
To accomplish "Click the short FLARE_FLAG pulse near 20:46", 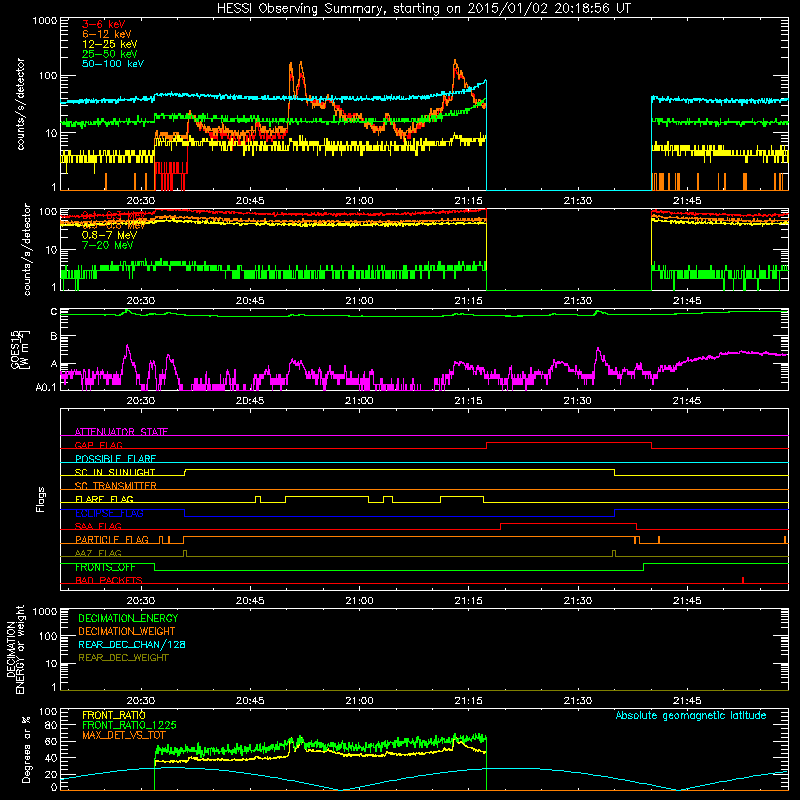I will click(x=258, y=499).
